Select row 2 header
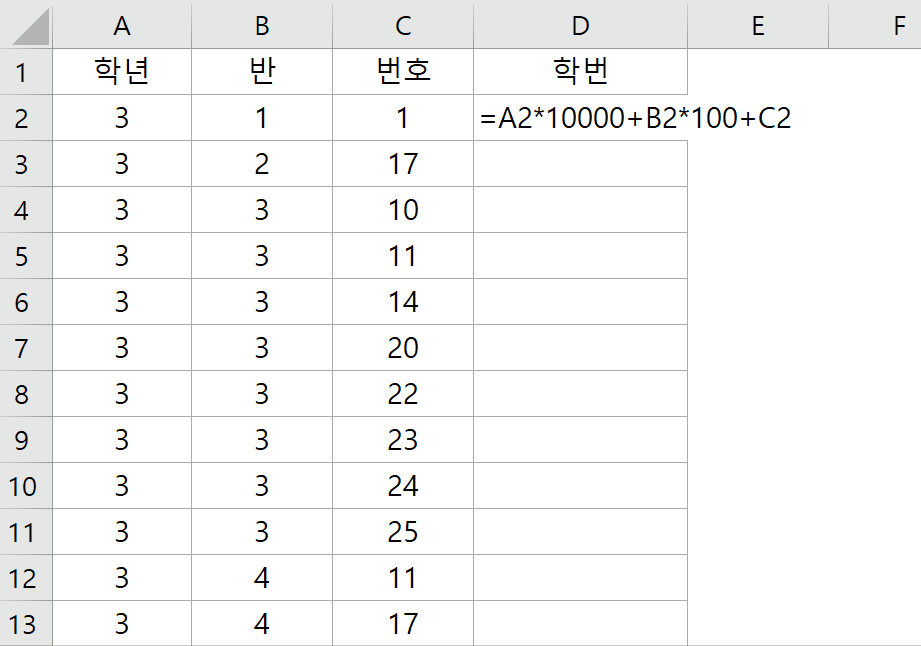921x646 pixels. tap(26, 118)
